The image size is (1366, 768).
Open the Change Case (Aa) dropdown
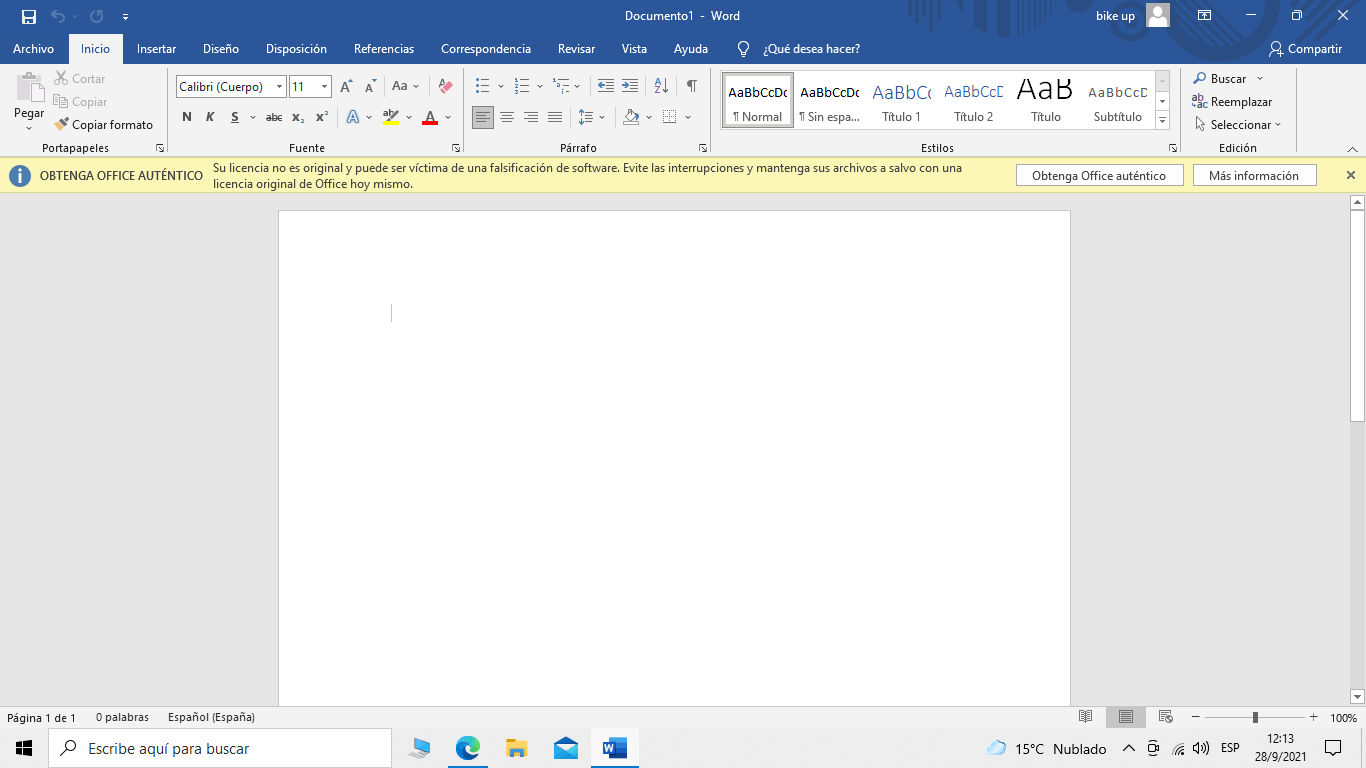[405, 87]
